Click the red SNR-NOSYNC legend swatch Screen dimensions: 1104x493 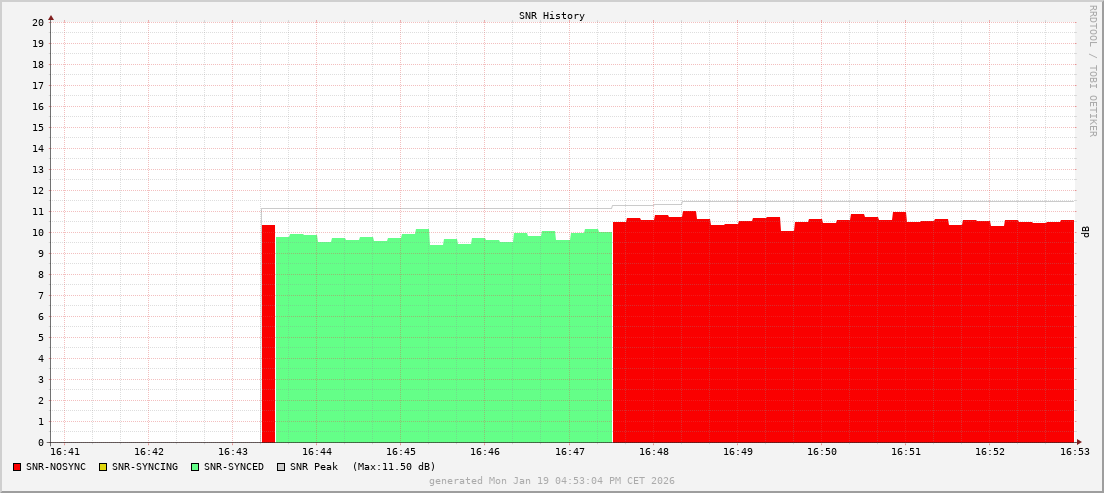[17, 467]
